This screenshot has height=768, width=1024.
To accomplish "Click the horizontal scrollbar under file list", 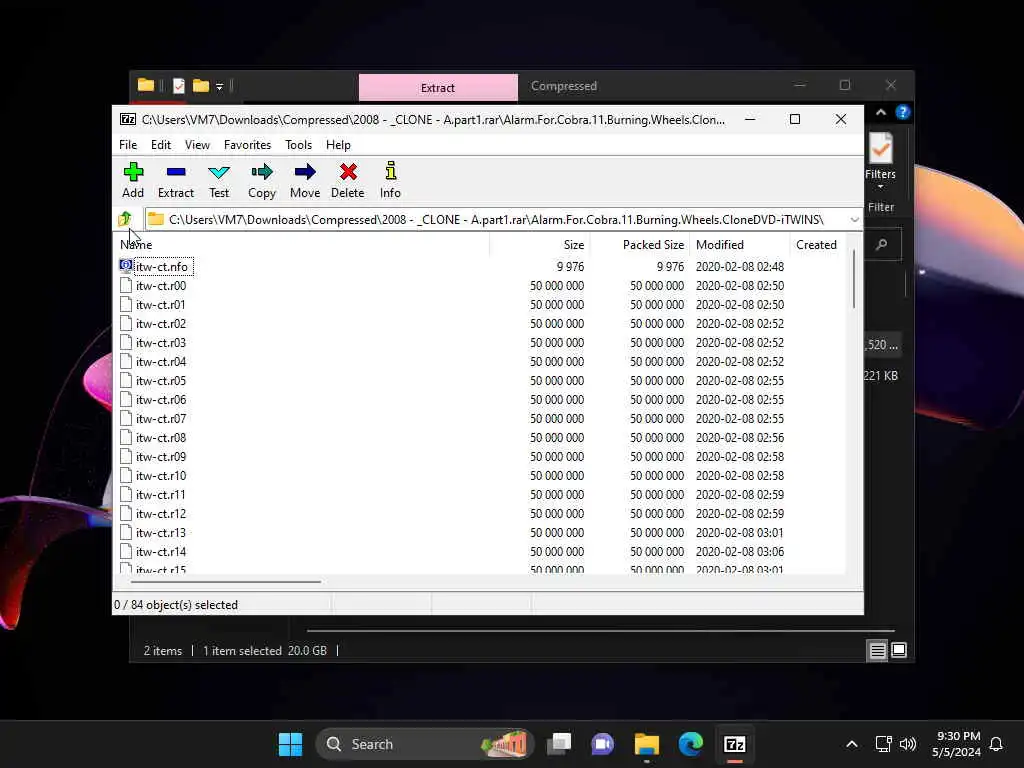I will [225, 581].
